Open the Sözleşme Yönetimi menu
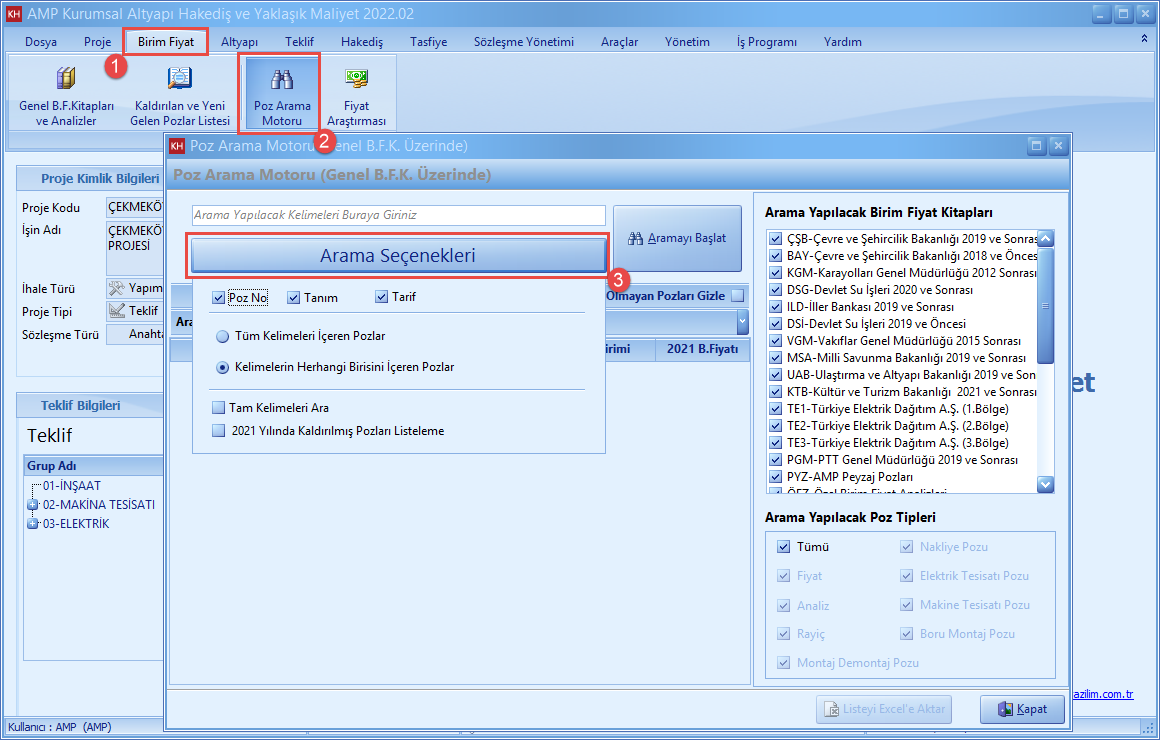 point(524,41)
